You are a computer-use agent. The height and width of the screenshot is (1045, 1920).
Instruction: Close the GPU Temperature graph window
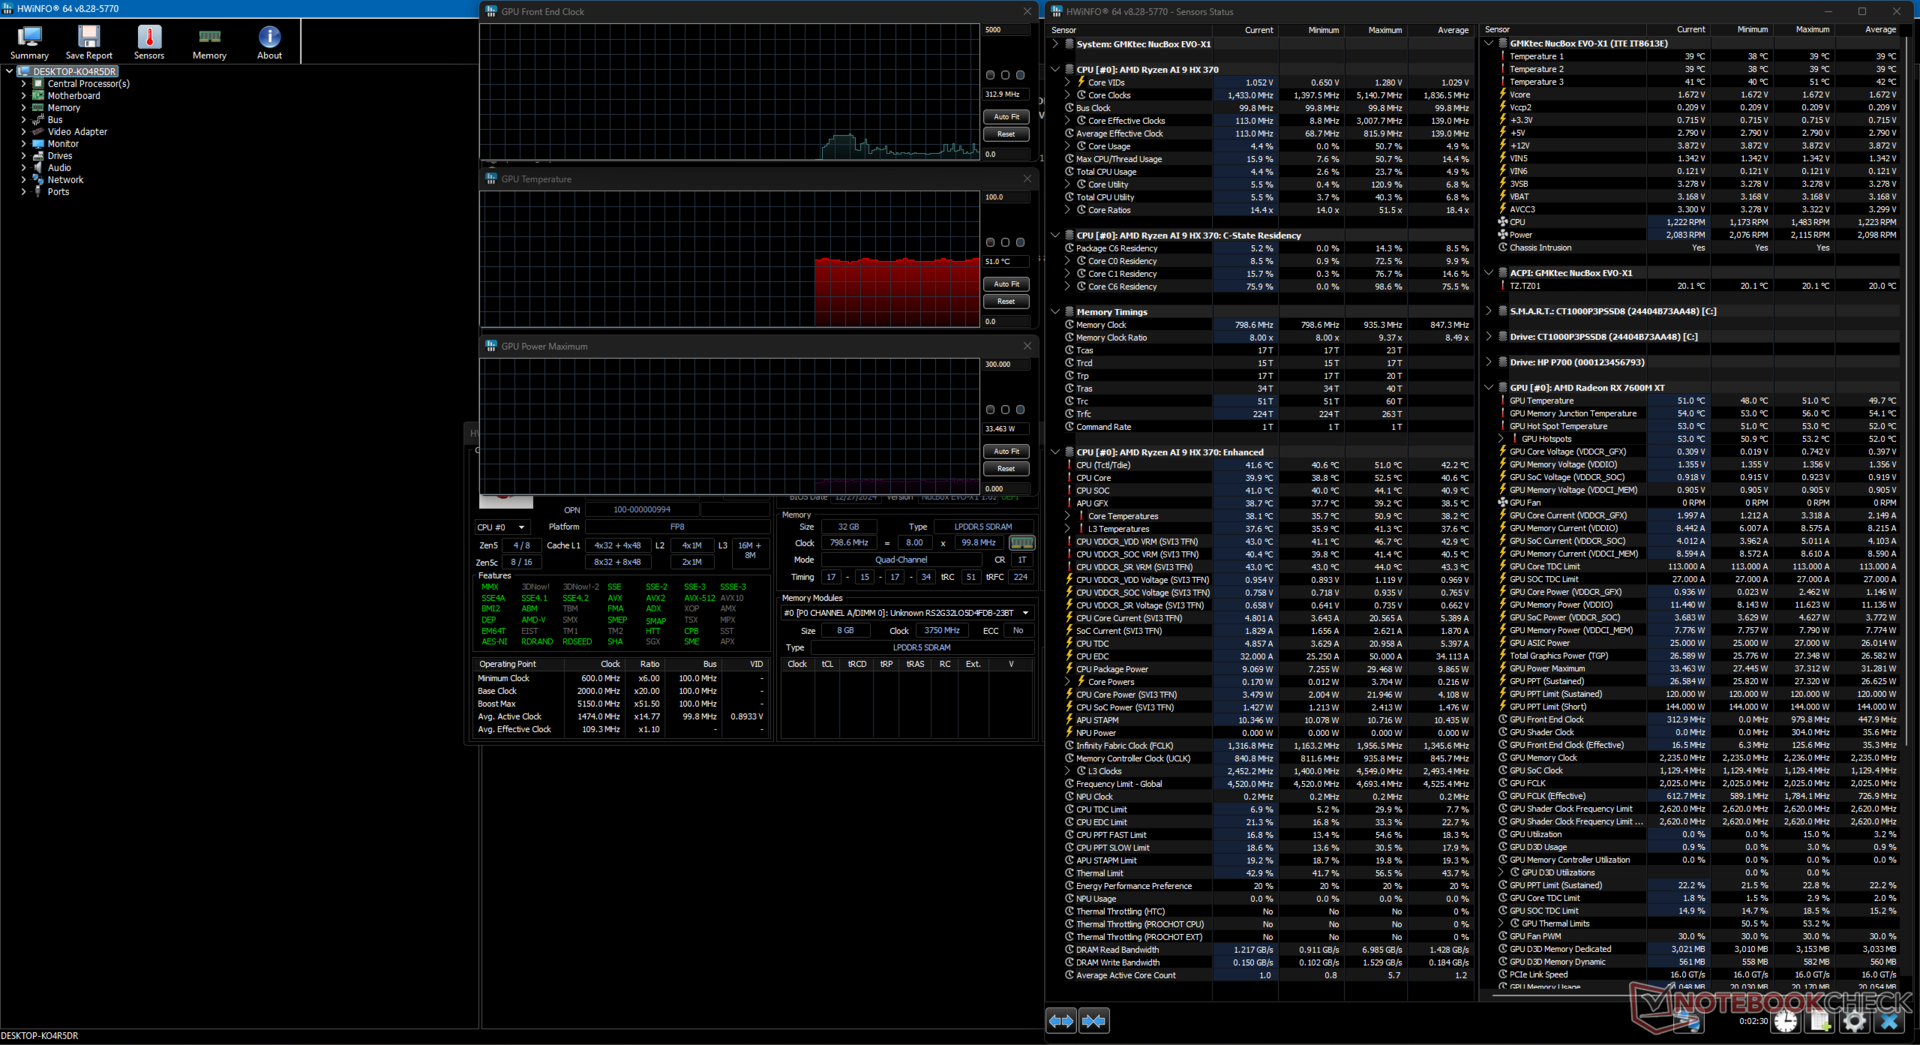click(x=1027, y=179)
